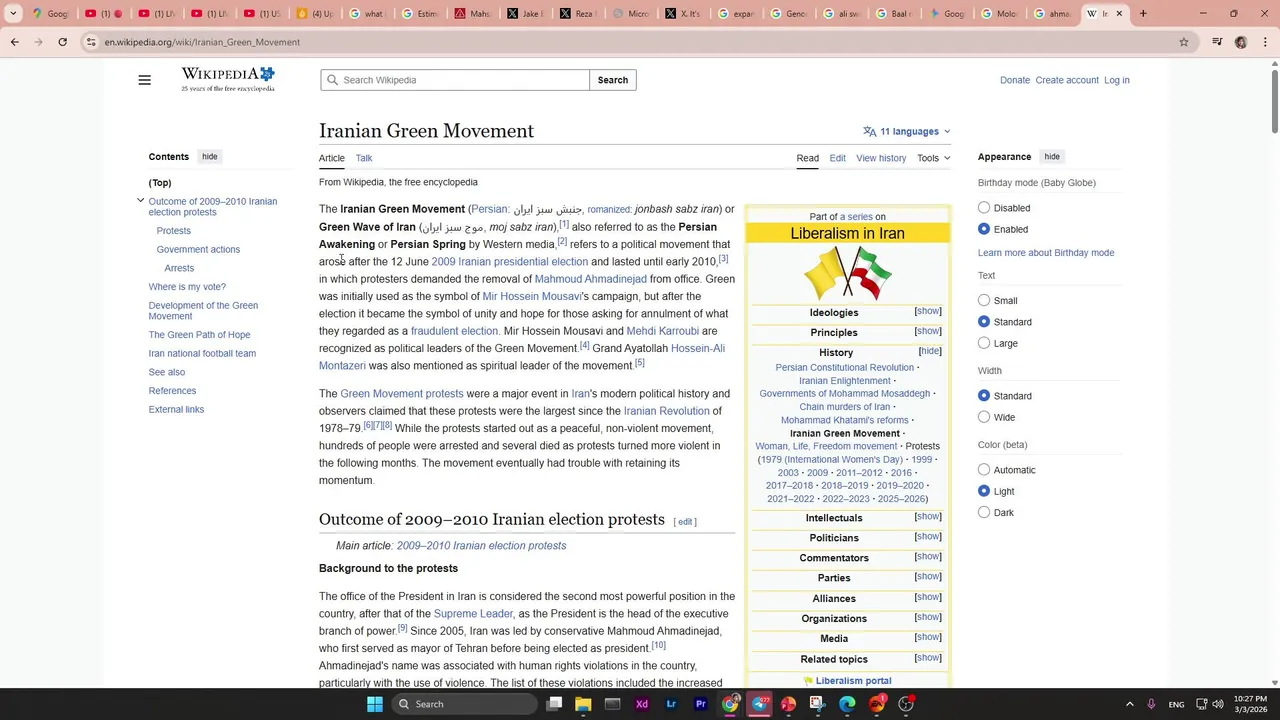Bookmark this page with the star icon
Image resolution: width=1280 pixels, height=720 pixels.
click(x=1184, y=42)
